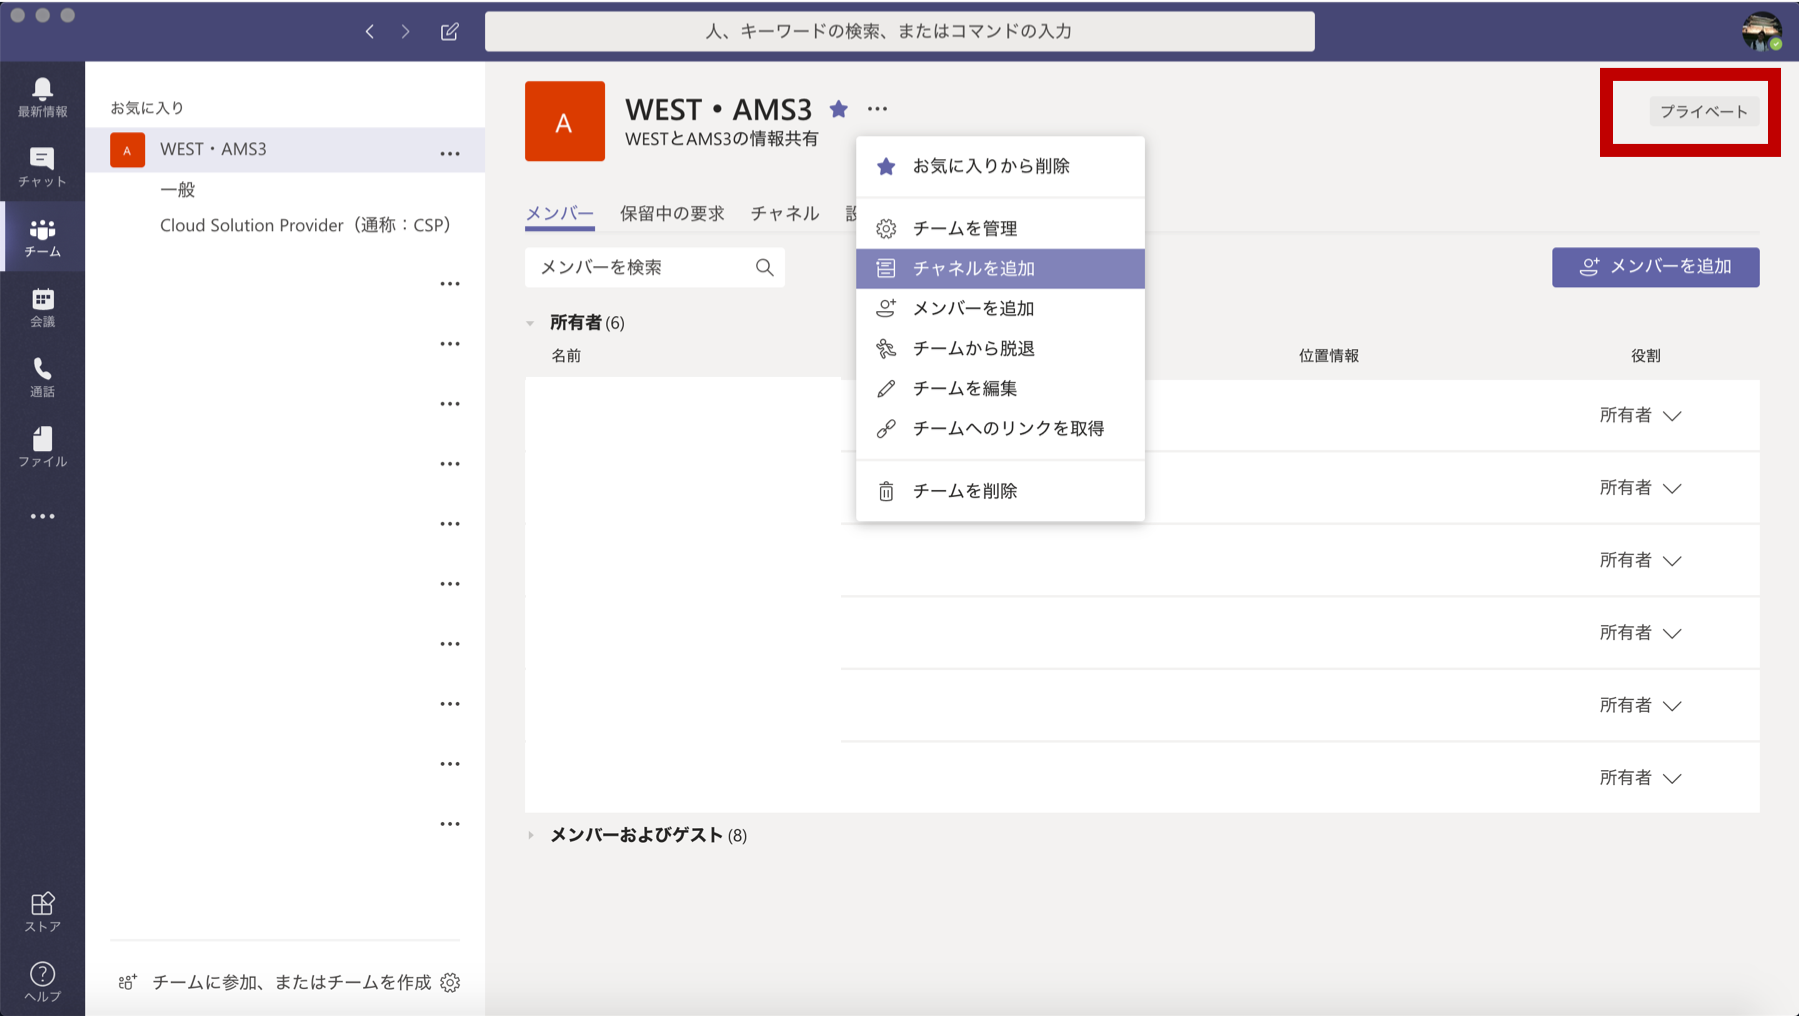
Task: Click the orange team avatar A in header
Action: coord(564,121)
